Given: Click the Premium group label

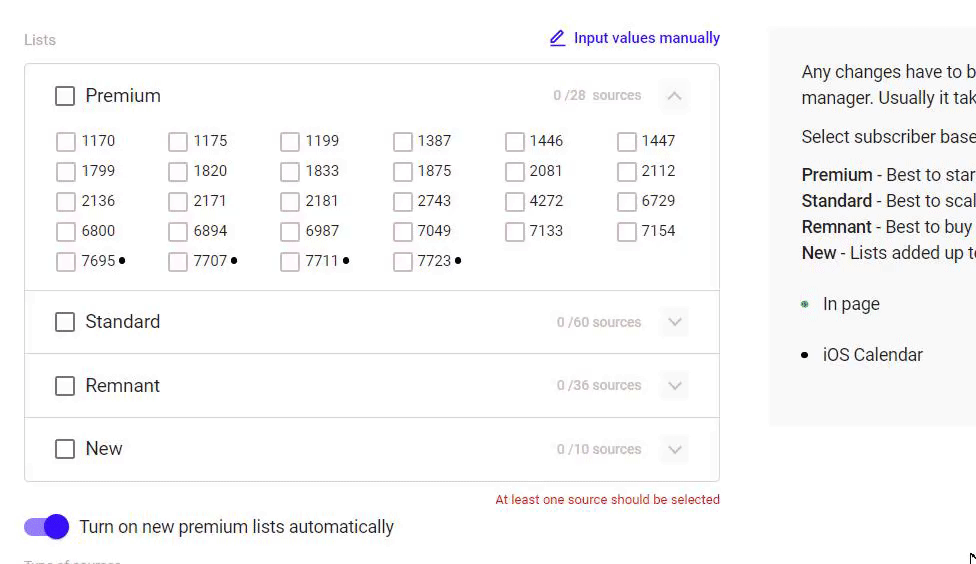Looking at the screenshot, I should [x=123, y=96].
